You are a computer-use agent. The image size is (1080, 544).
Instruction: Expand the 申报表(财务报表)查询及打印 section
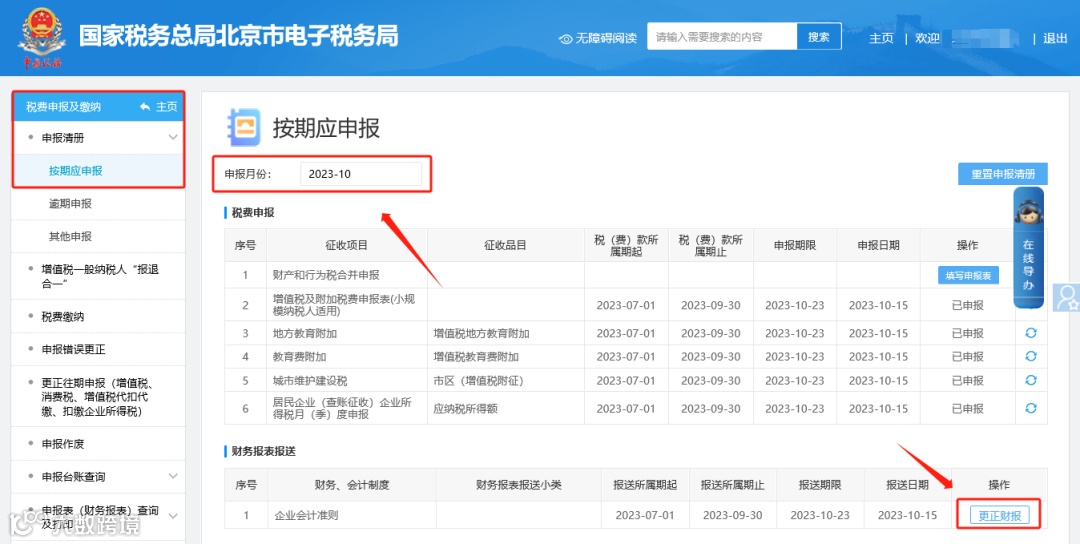pos(173,516)
